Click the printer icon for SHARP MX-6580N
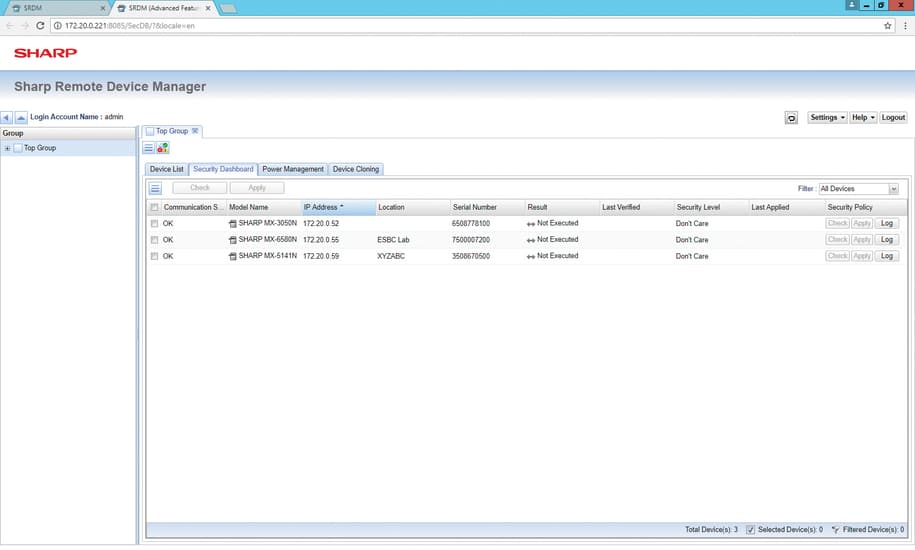The width and height of the screenshot is (915, 550). click(x=233, y=240)
